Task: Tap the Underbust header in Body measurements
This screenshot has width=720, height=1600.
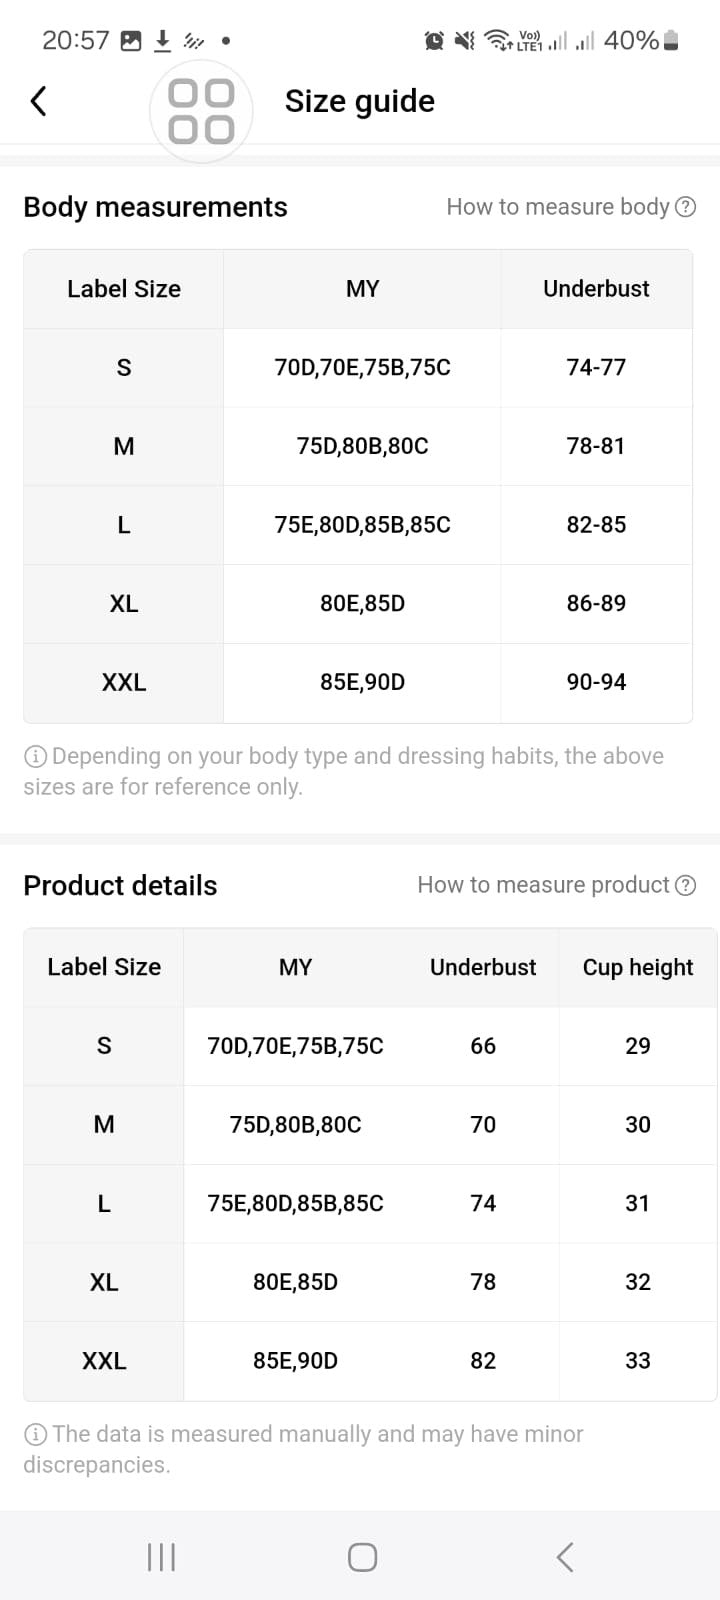Action: pos(596,289)
